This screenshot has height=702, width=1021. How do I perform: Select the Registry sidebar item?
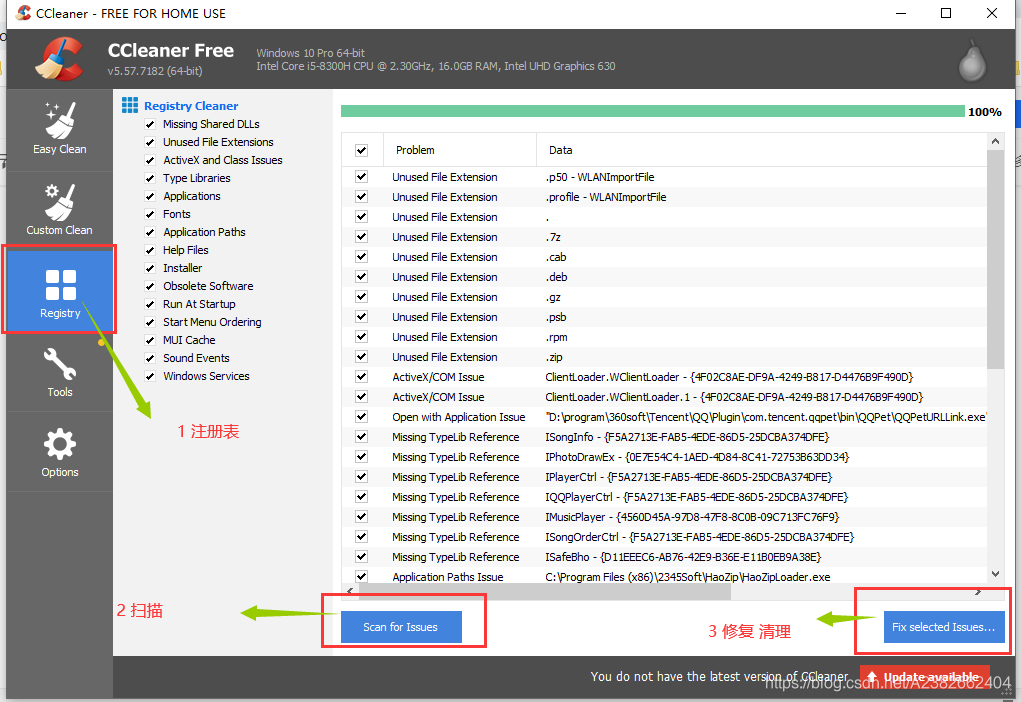[59, 290]
